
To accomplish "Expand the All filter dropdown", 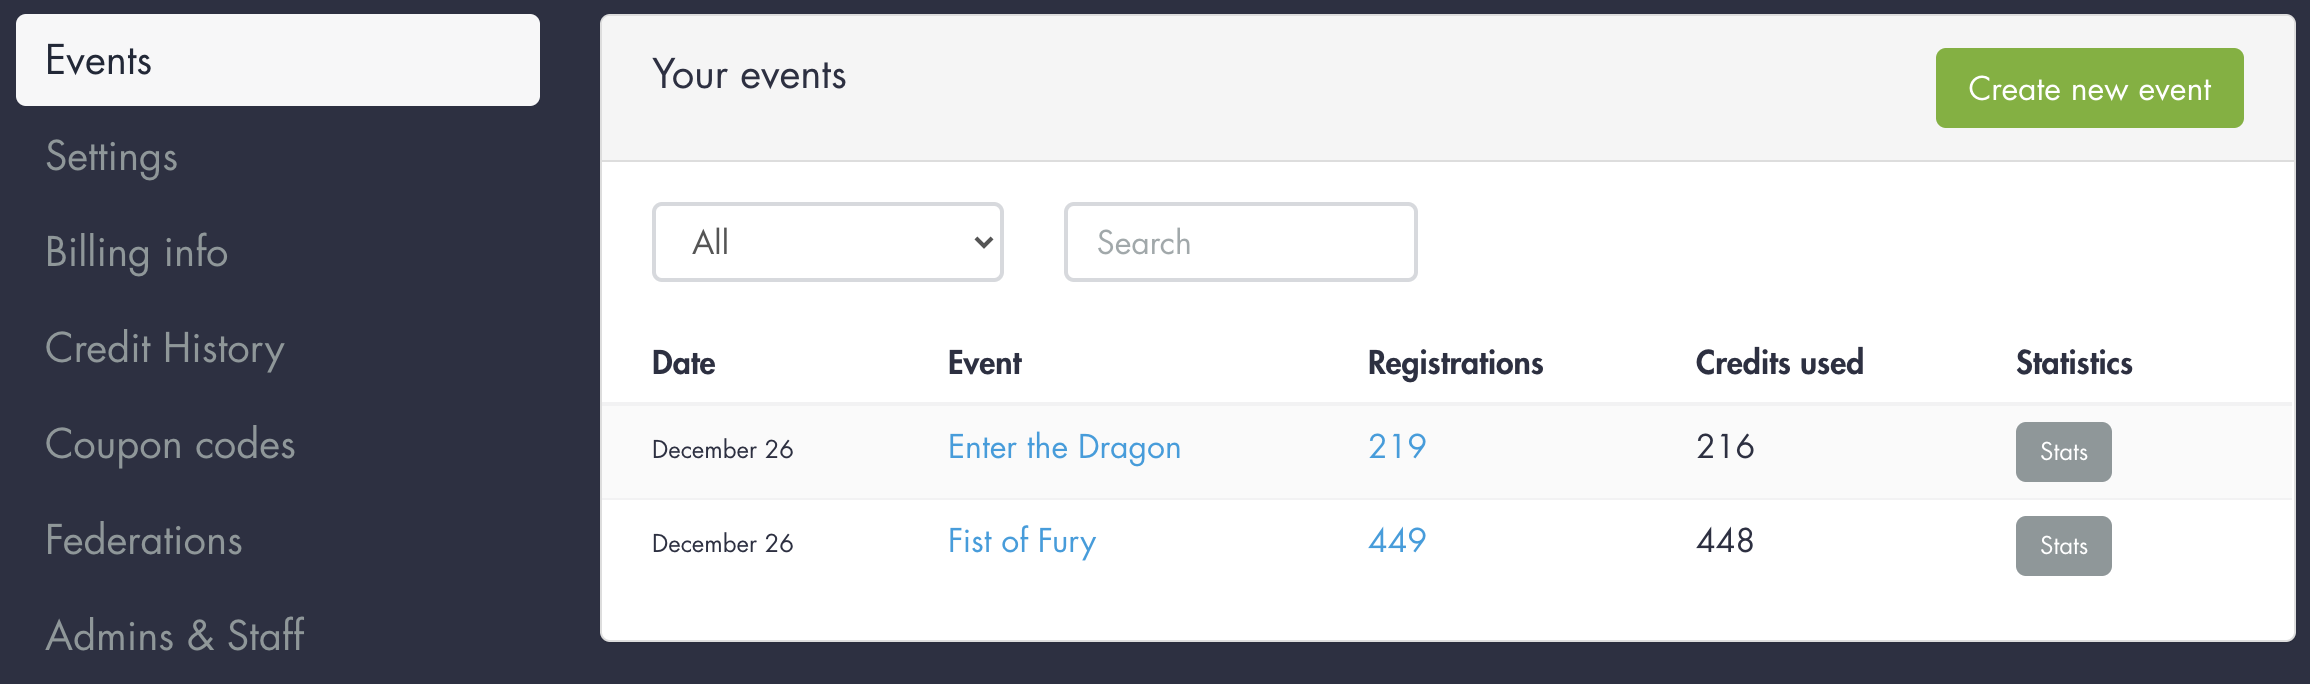I will (x=826, y=242).
